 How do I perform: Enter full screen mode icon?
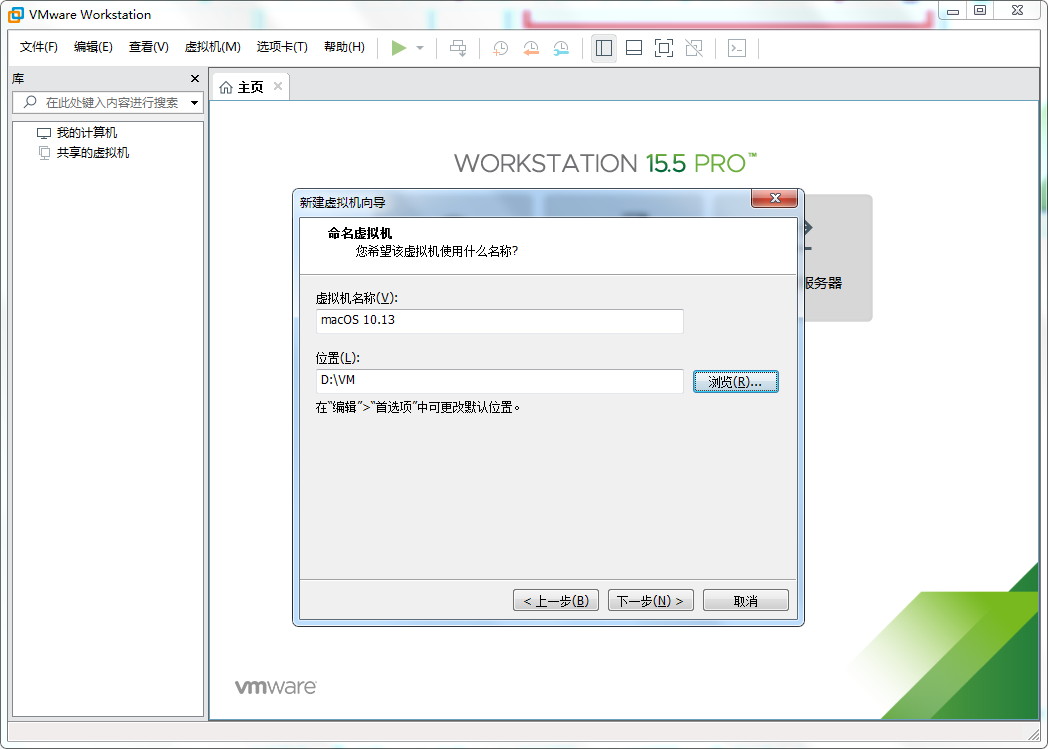point(664,48)
